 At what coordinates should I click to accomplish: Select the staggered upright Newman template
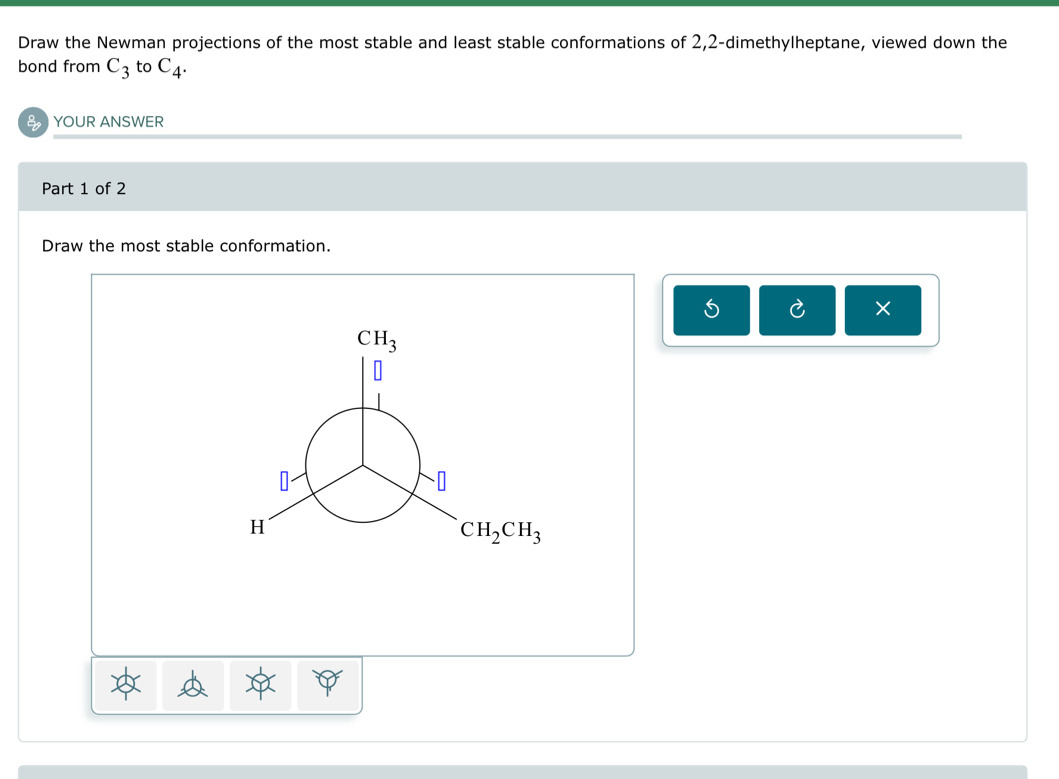(192, 685)
